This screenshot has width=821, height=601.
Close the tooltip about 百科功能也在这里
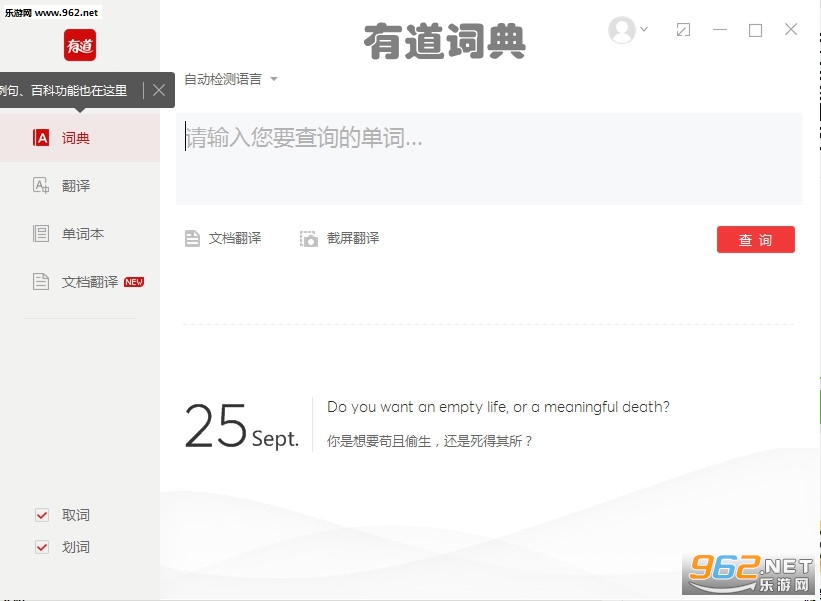coord(159,91)
